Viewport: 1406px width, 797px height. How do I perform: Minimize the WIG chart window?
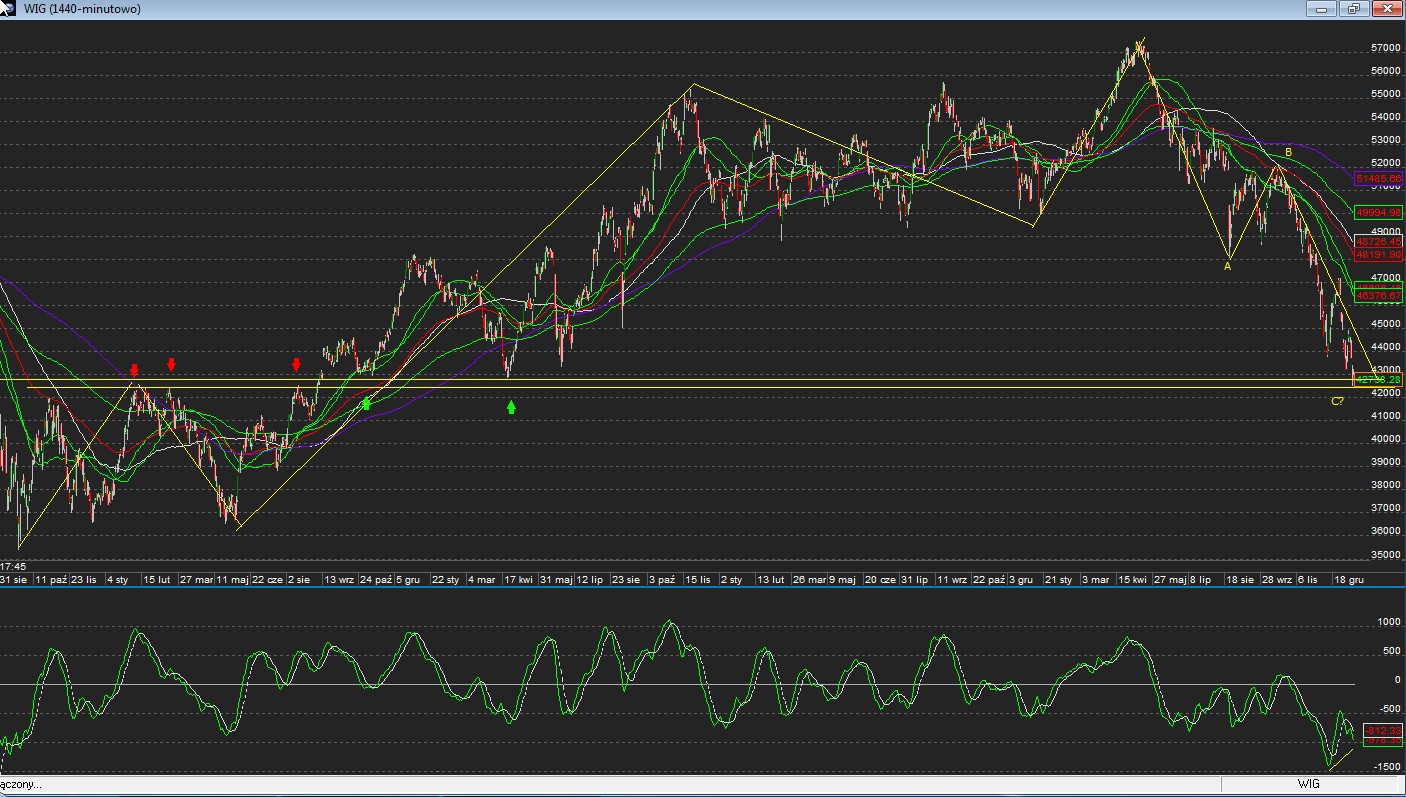[1322, 9]
